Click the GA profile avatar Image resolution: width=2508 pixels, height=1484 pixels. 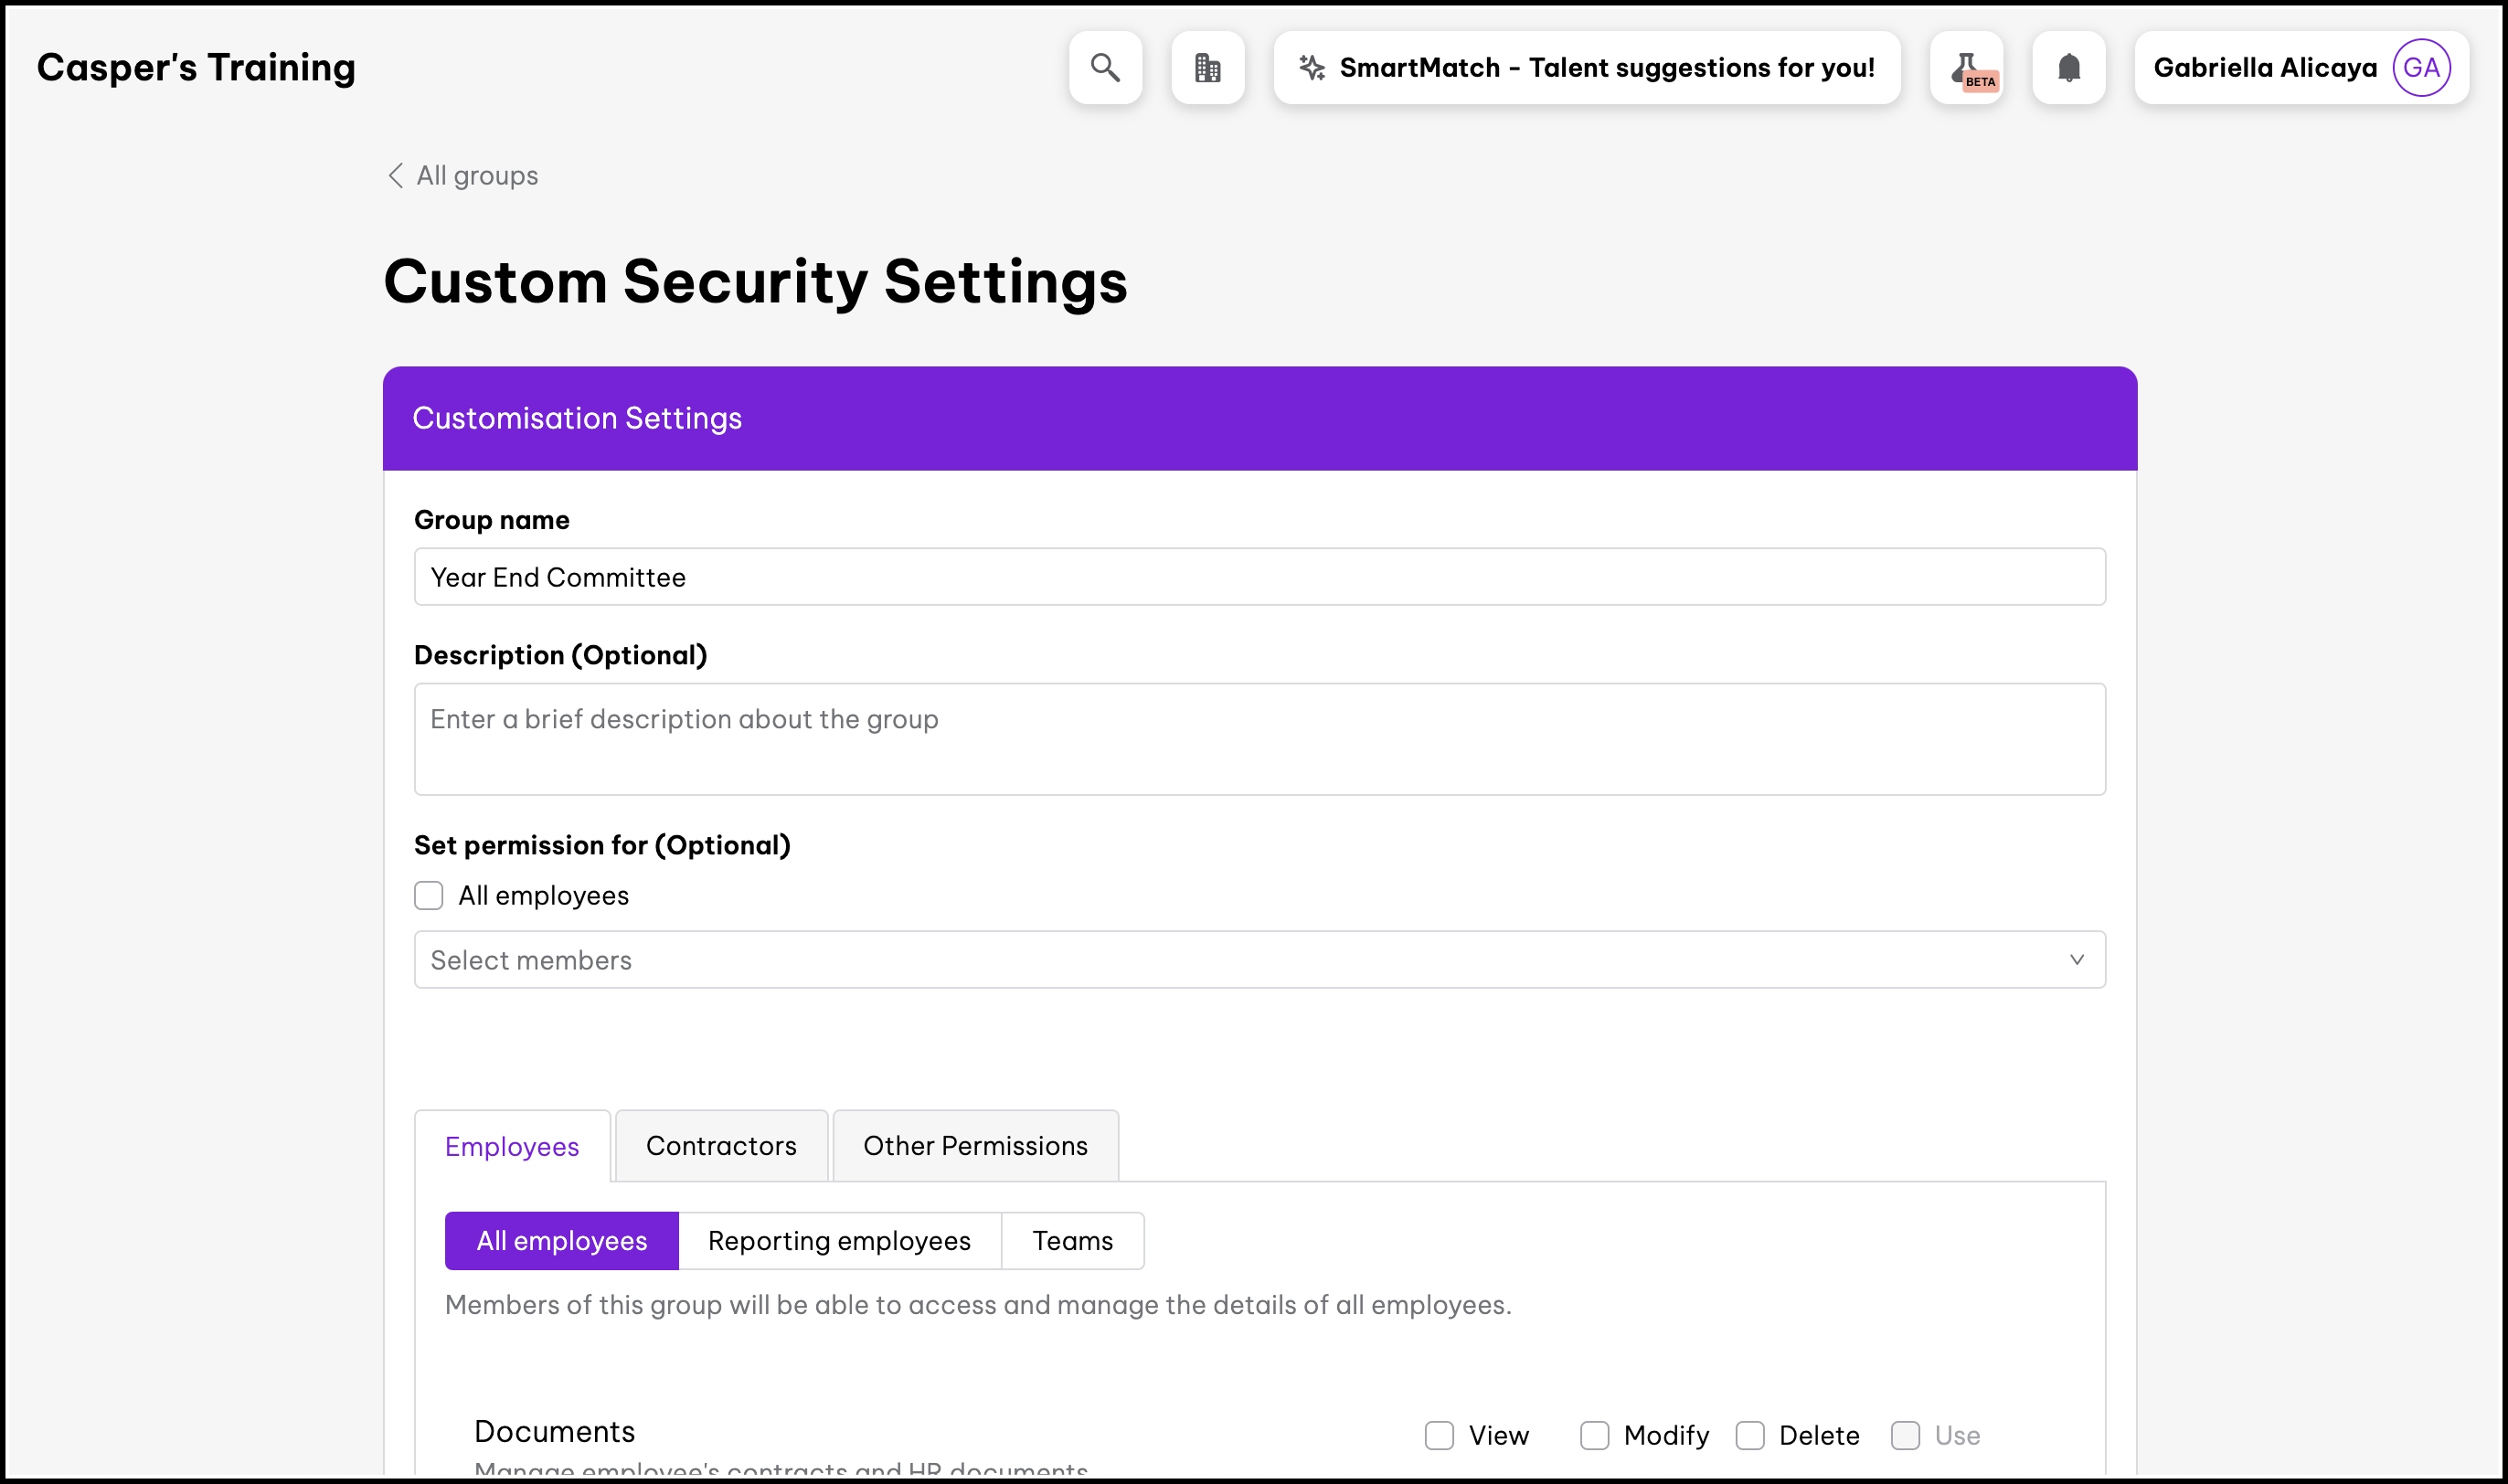pos(2421,67)
